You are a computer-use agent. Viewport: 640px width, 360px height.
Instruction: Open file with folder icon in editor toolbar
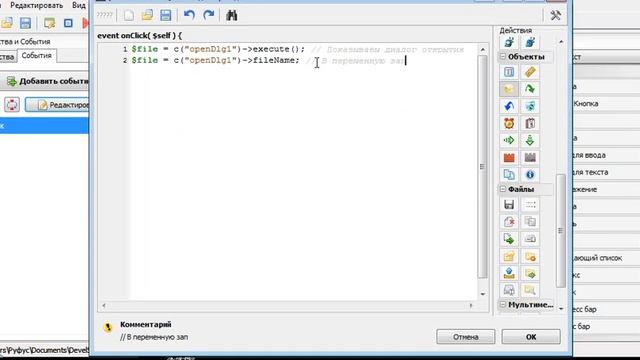click(x=147, y=16)
